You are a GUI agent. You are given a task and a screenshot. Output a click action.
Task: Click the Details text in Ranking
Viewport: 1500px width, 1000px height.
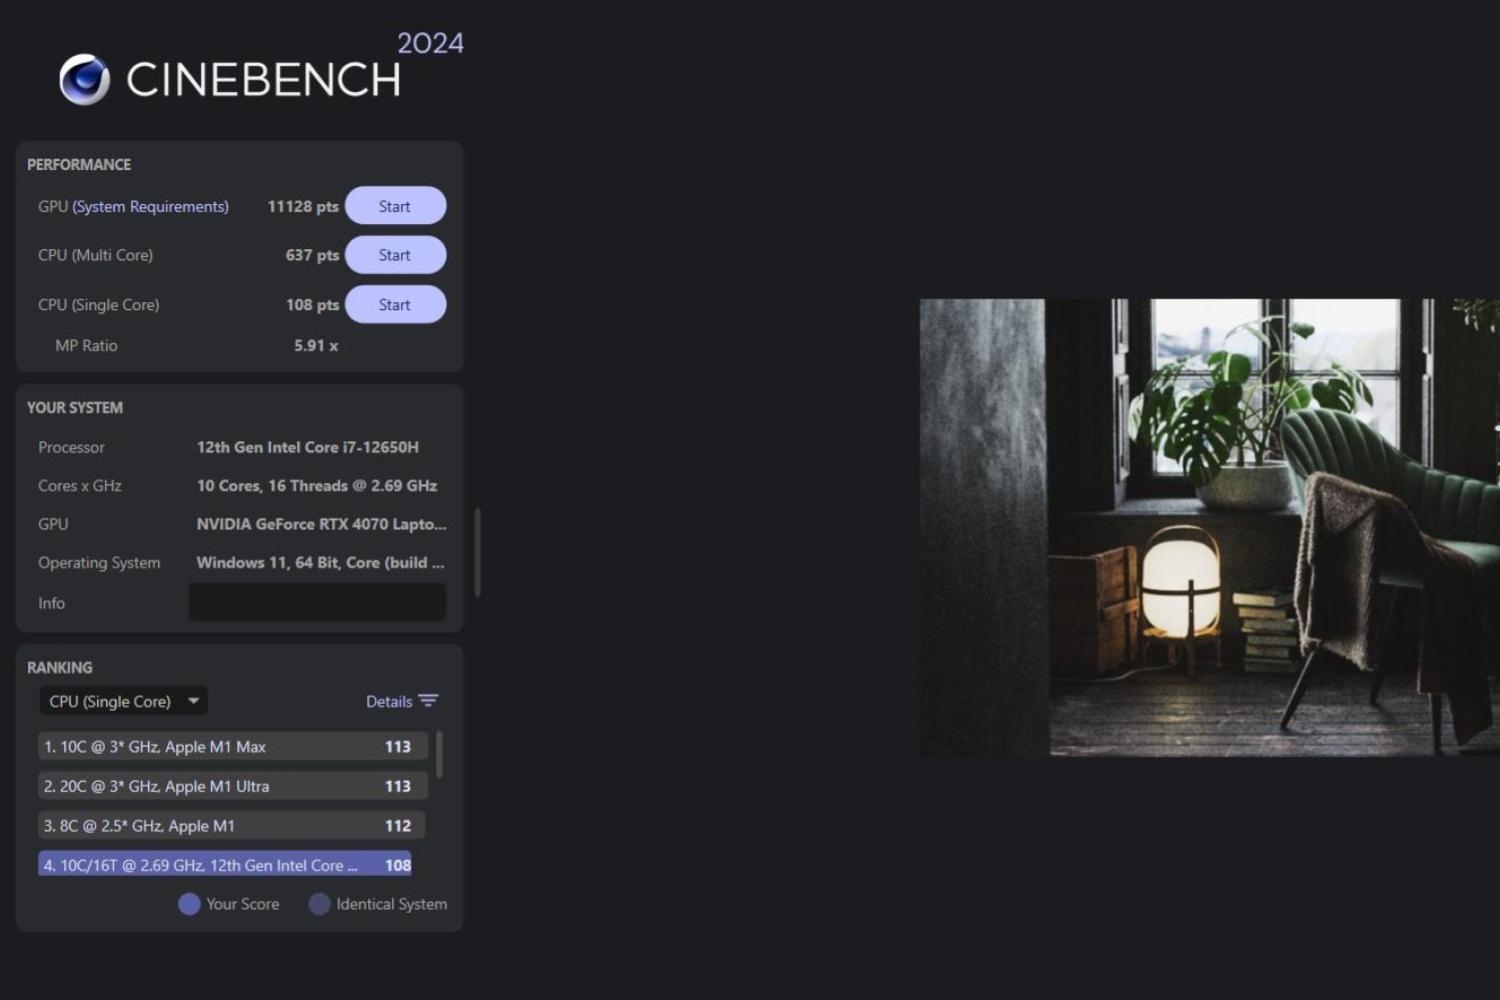click(x=389, y=702)
